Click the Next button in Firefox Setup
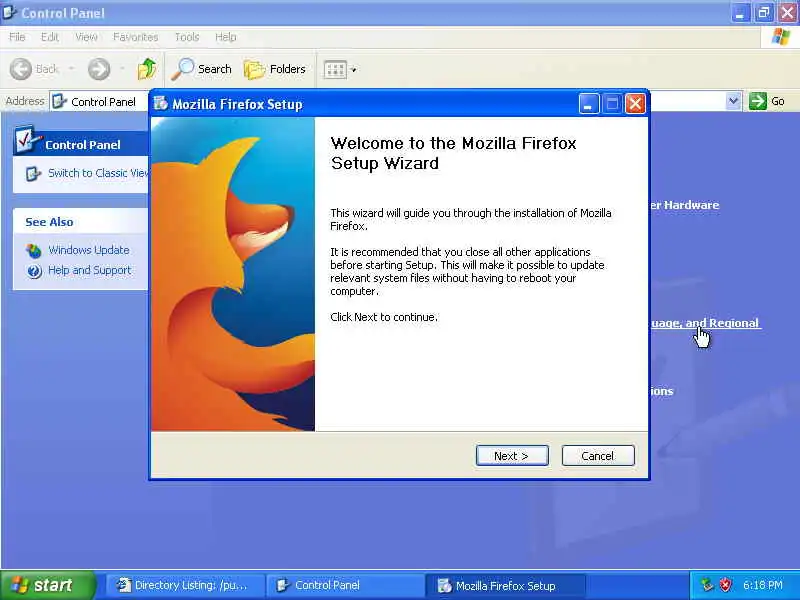The image size is (800, 600). (512, 456)
